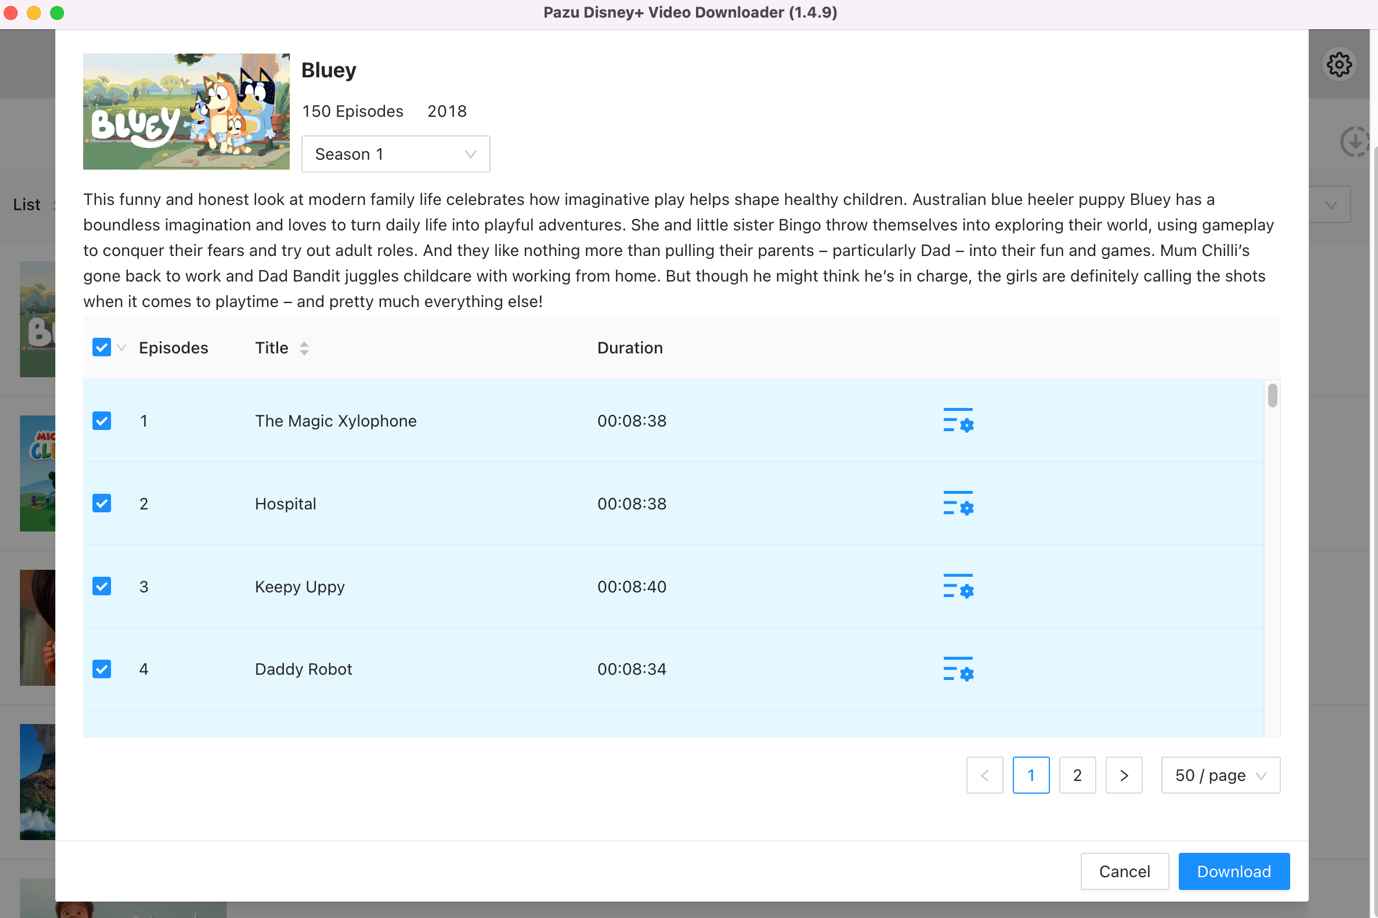The height and width of the screenshot is (918, 1378).
Task: Uncheck episode 1 The Magic Xylophone
Action: pyautogui.click(x=102, y=421)
